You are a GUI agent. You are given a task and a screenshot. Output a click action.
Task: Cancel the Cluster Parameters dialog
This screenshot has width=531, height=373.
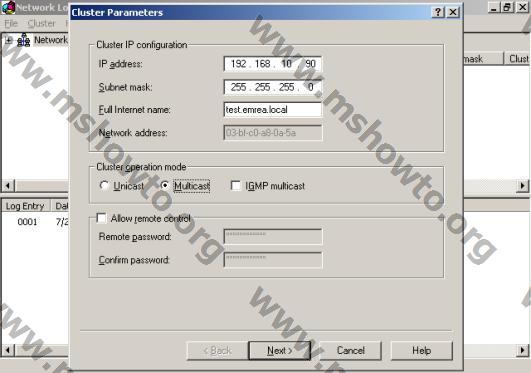pyautogui.click(x=351, y=350)
